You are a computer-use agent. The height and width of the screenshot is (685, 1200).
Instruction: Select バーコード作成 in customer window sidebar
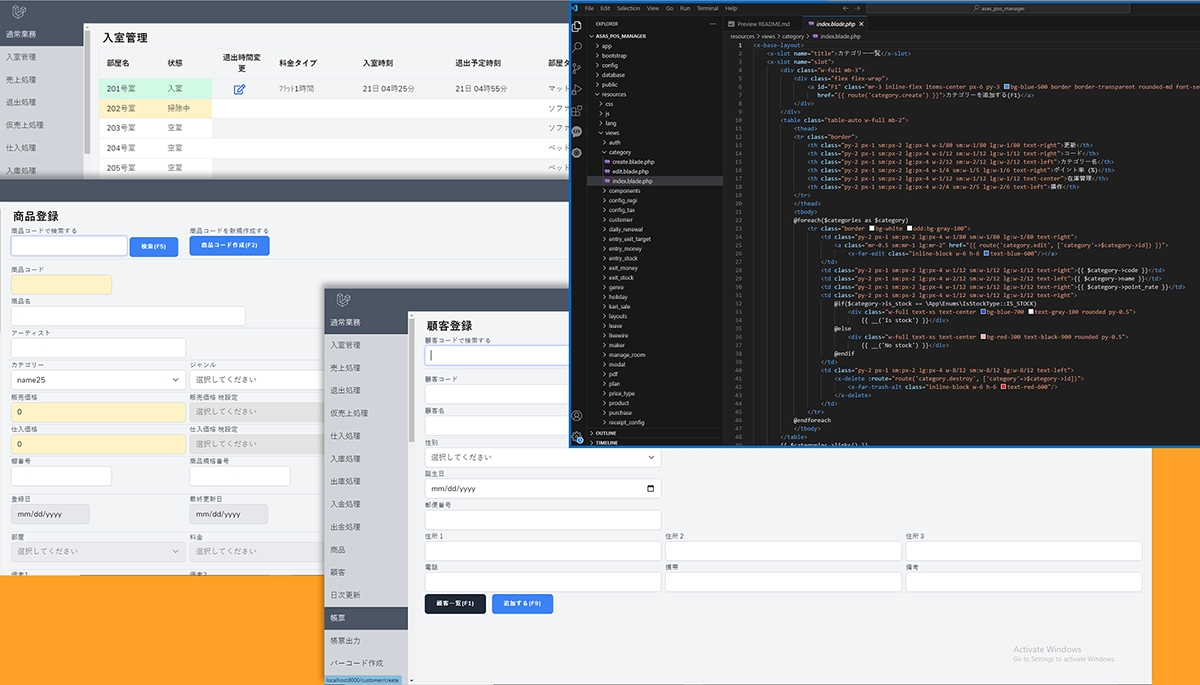(x=367, y=663)
